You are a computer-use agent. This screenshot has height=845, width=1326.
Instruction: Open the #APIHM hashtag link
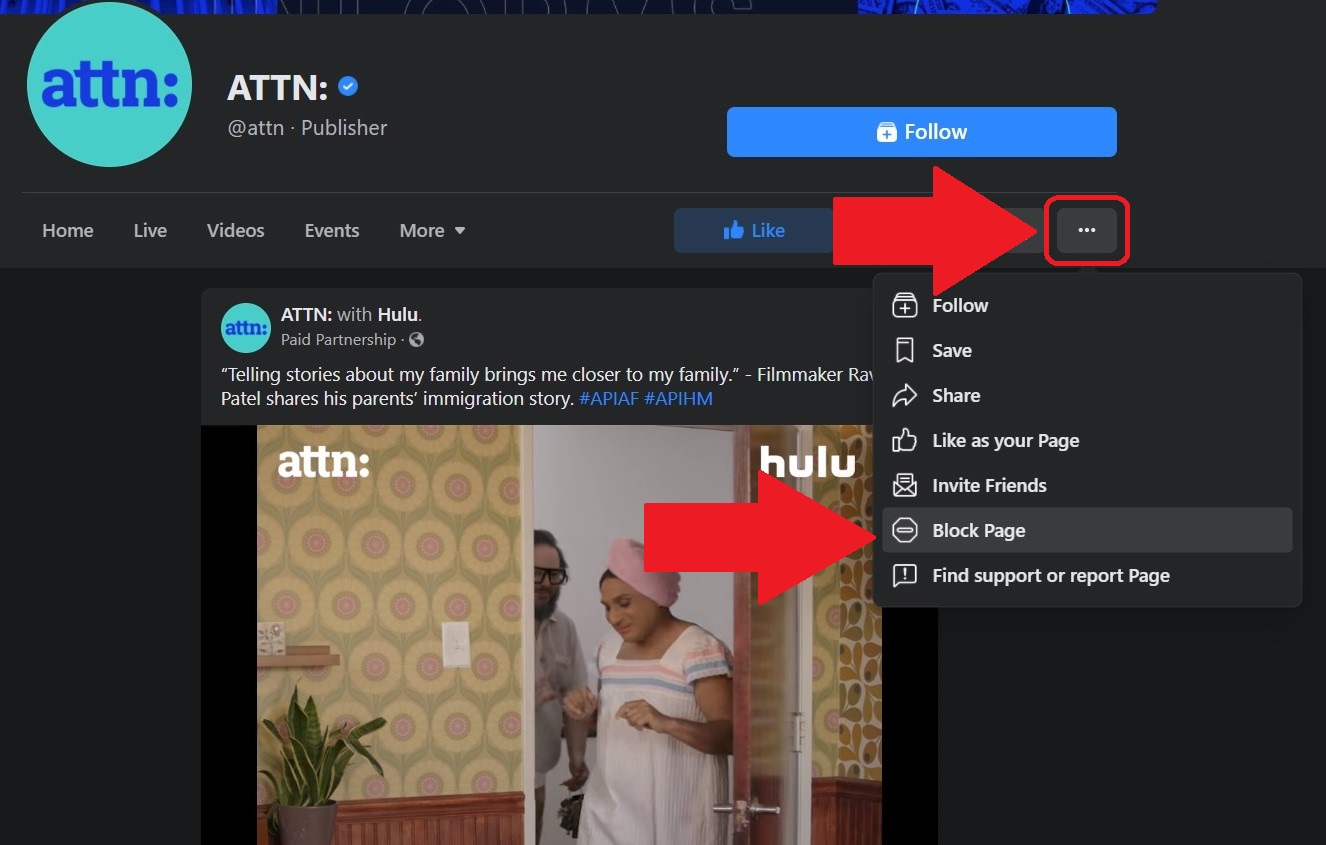[x=679, y=399]
